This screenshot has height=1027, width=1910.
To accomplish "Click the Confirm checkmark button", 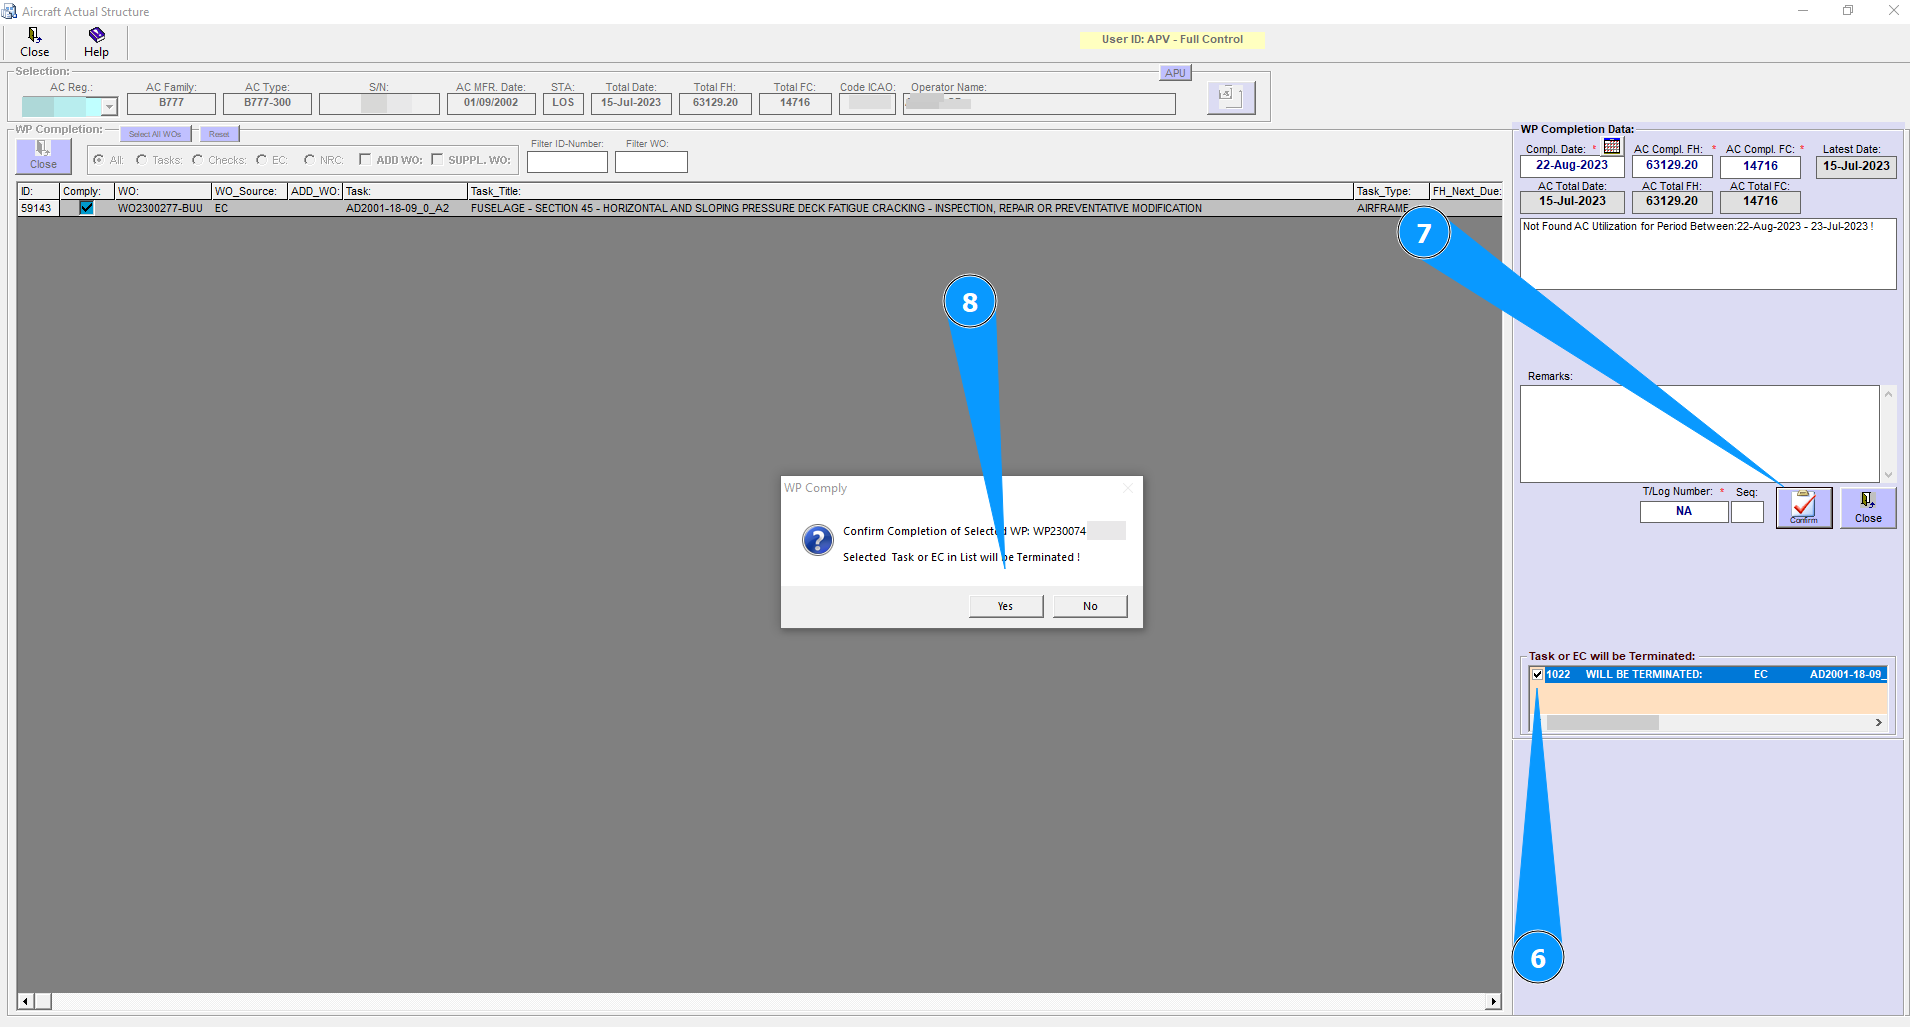I will (1804, 507).
